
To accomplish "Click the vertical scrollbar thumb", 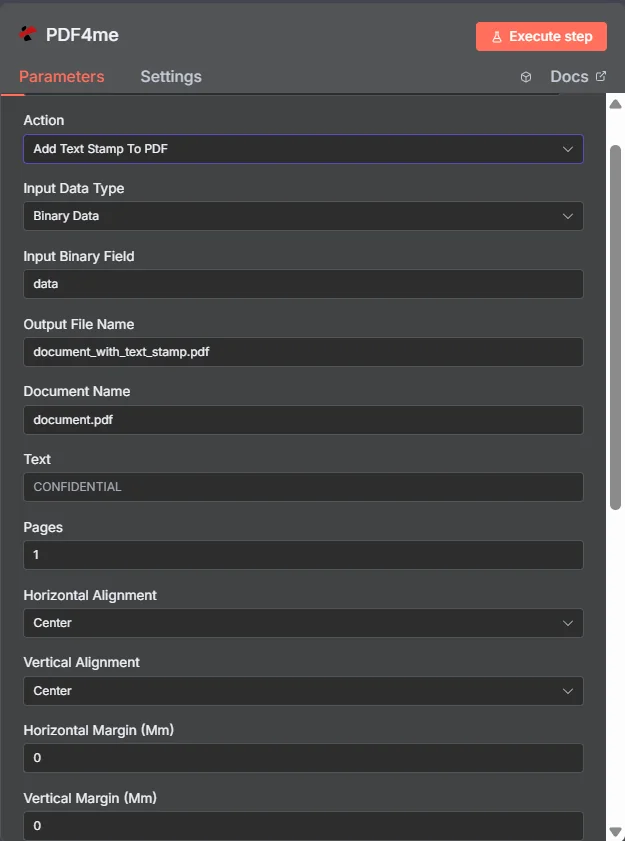I will (615, 327).
